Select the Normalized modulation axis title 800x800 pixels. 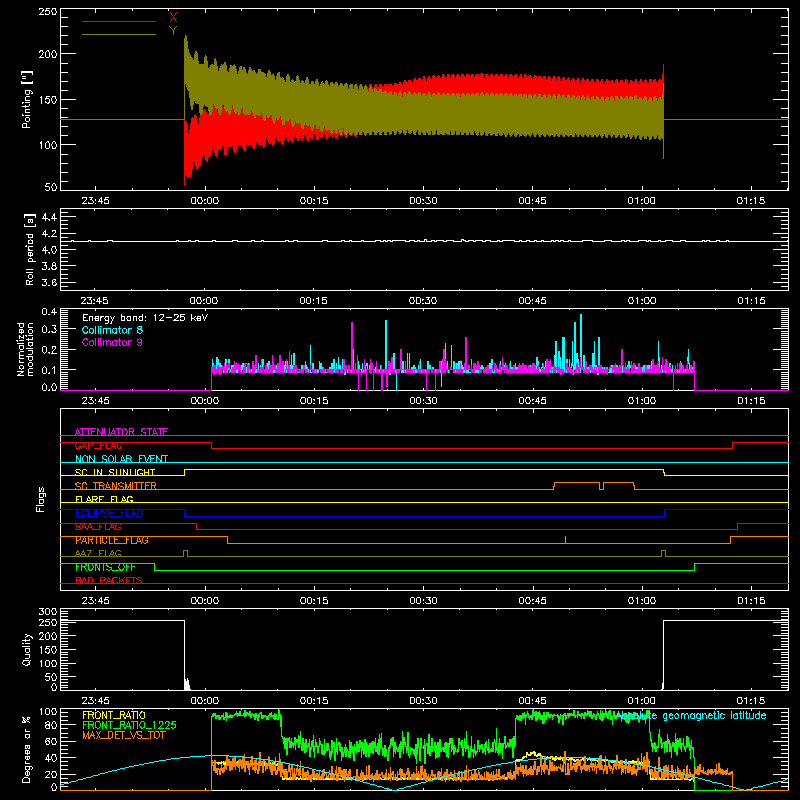point(25,349)
